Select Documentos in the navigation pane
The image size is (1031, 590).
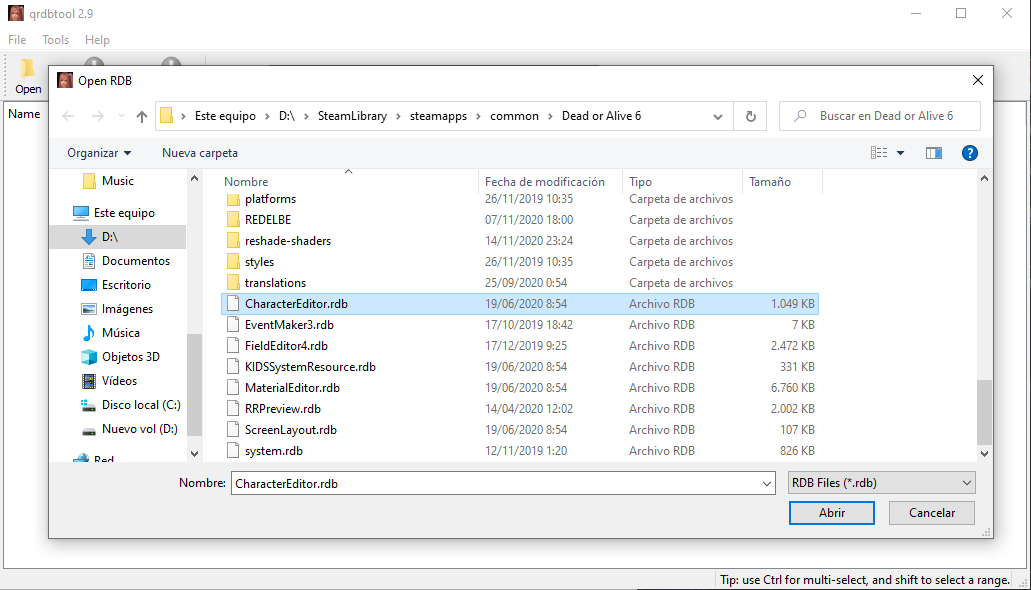126,261
